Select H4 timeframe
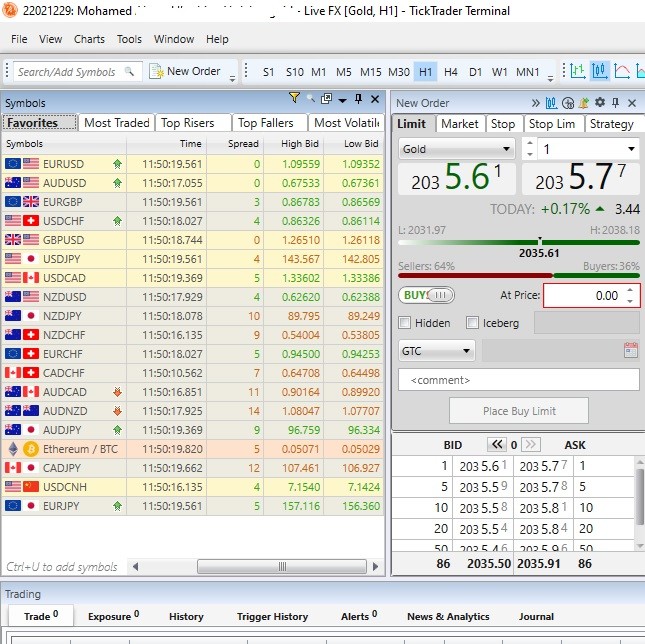Screen dimensions: 645x644 pyautogui.click(x=450, y=72)
